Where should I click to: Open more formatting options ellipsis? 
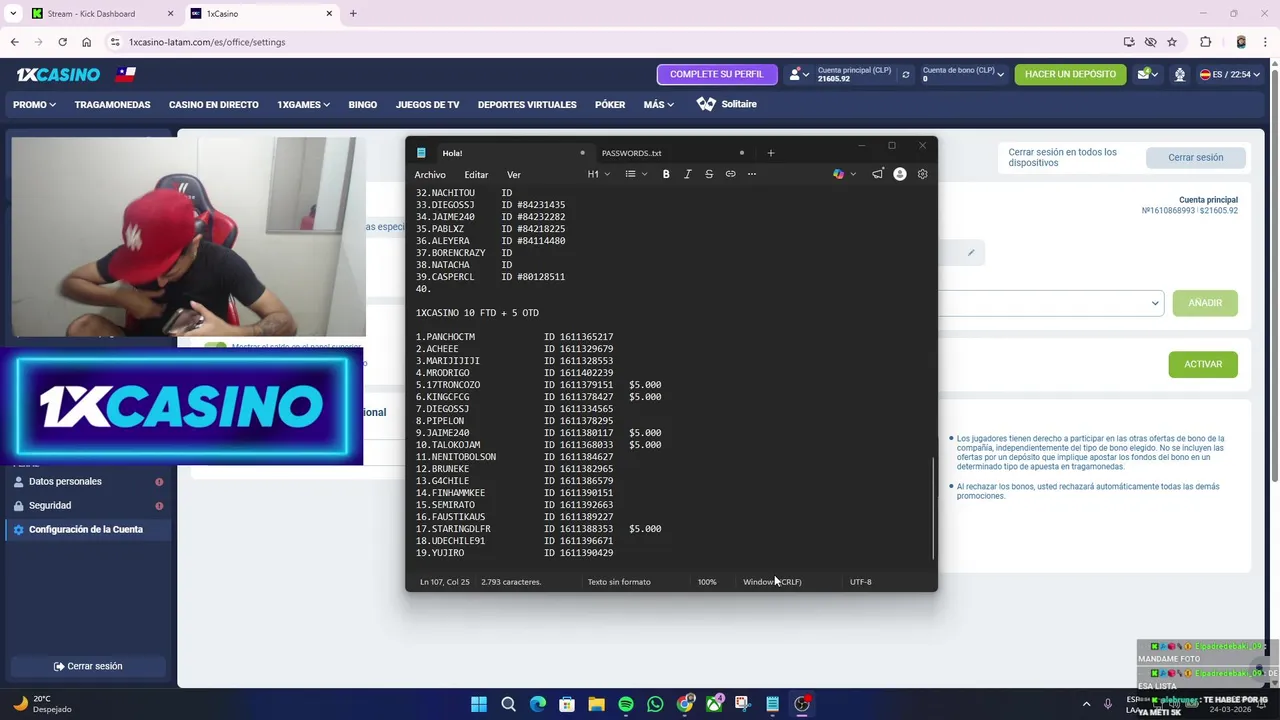click(752, 174)
